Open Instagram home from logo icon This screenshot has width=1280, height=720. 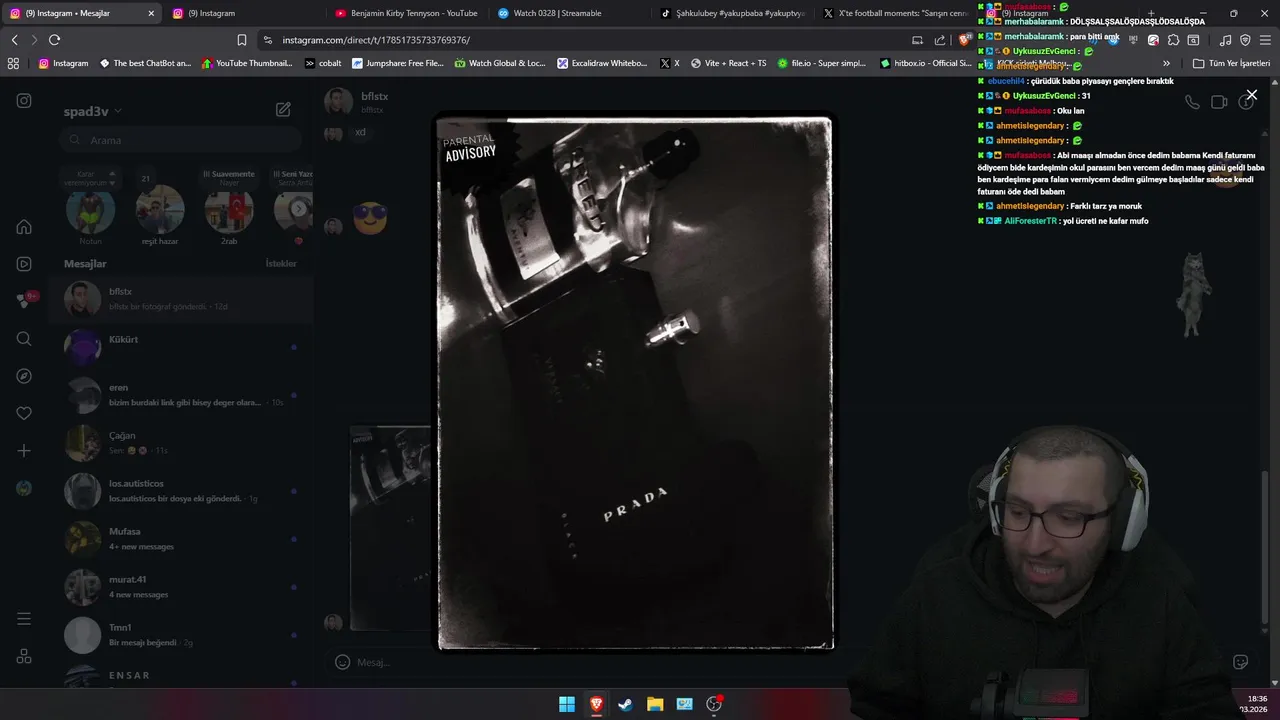tap(24, 101)
